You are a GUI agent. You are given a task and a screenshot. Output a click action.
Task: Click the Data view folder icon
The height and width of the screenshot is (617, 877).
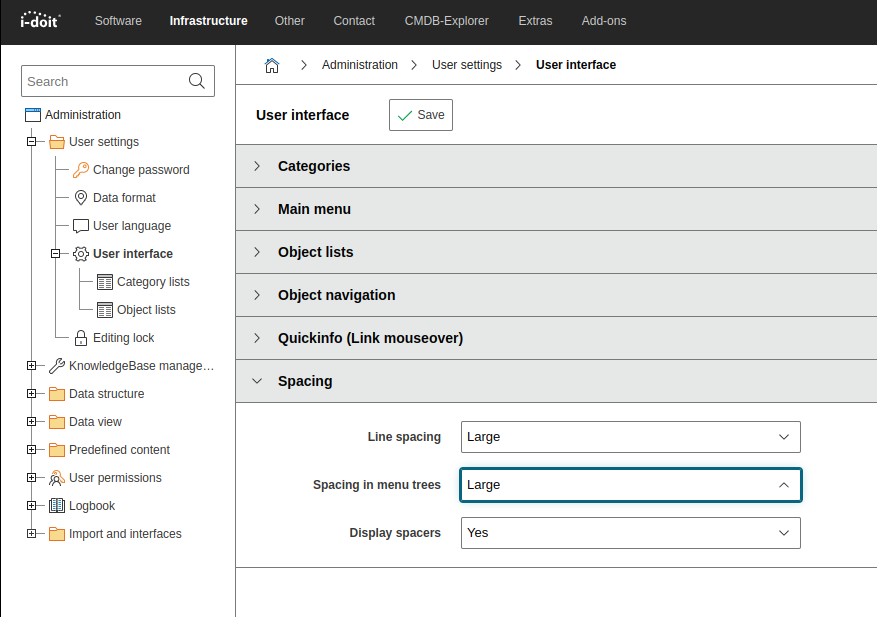pos(56,422)
